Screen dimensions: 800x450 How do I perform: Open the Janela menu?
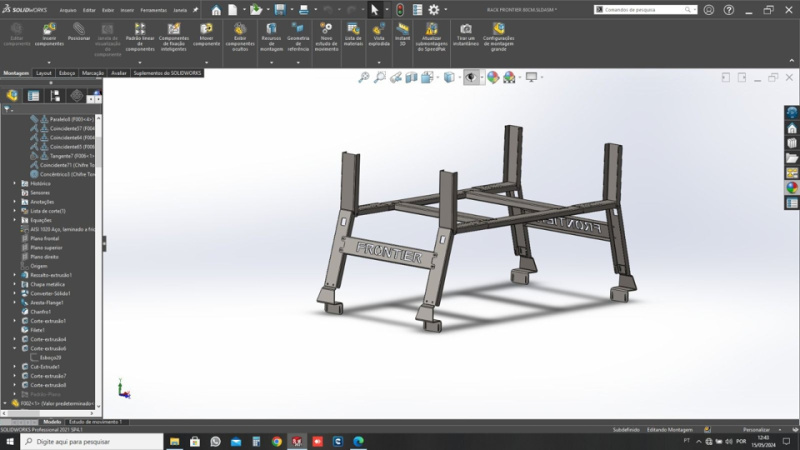pyautogui.click(x=180, y=10)
